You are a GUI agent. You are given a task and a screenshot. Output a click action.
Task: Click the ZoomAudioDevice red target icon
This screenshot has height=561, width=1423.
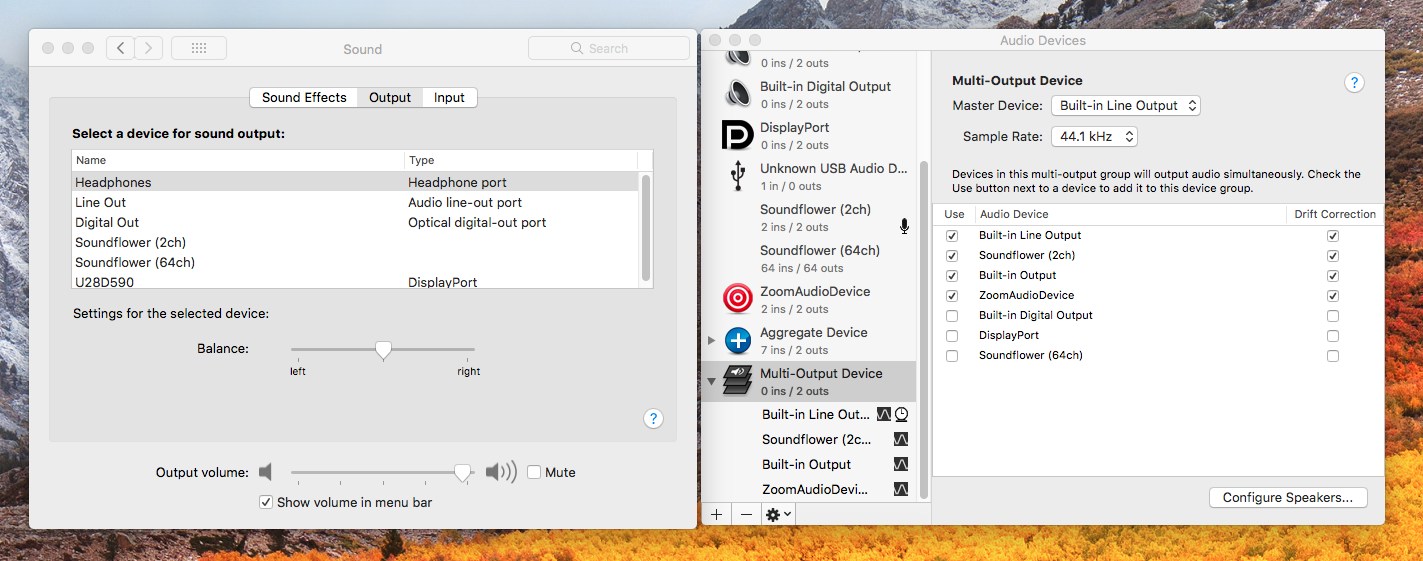738,299
